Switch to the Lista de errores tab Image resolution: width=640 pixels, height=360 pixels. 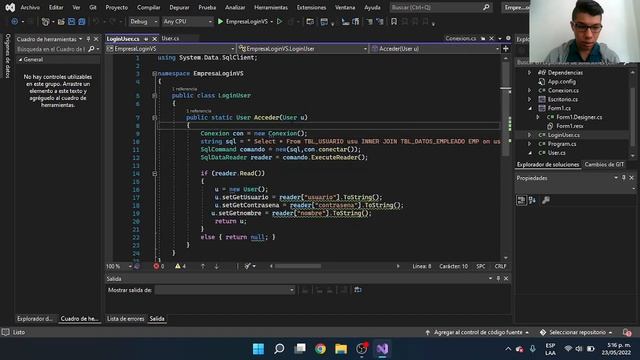126,319
